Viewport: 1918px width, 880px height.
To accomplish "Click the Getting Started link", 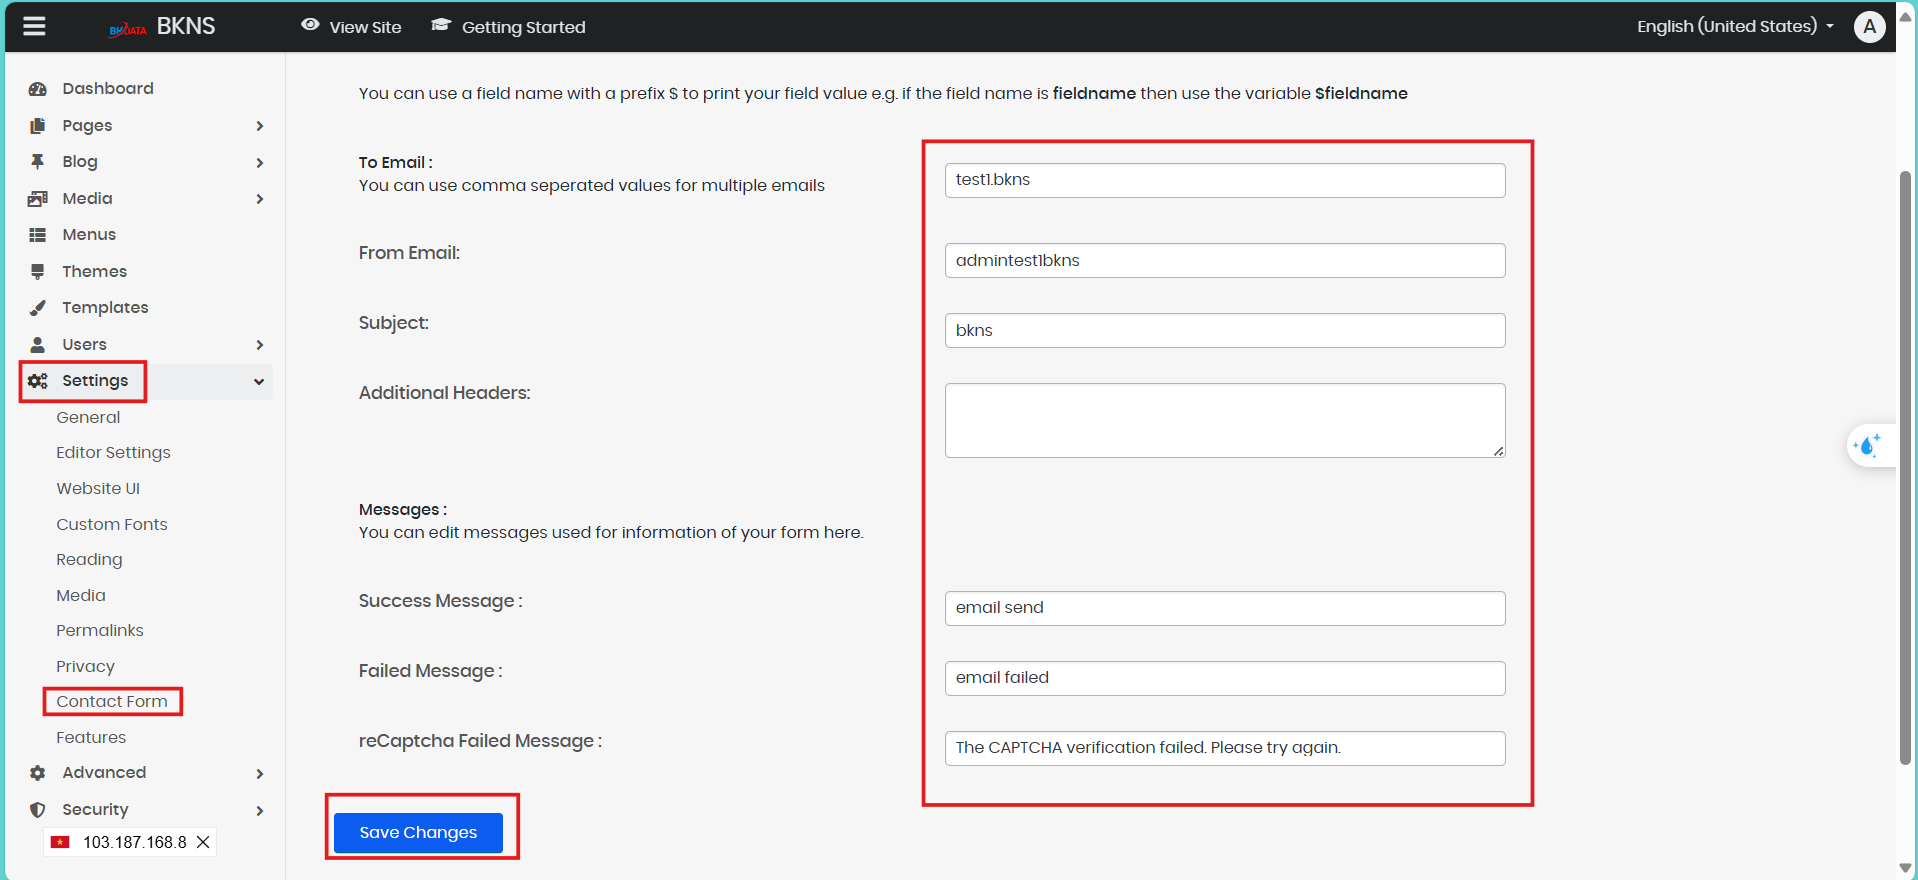I will tap(523, 27).
